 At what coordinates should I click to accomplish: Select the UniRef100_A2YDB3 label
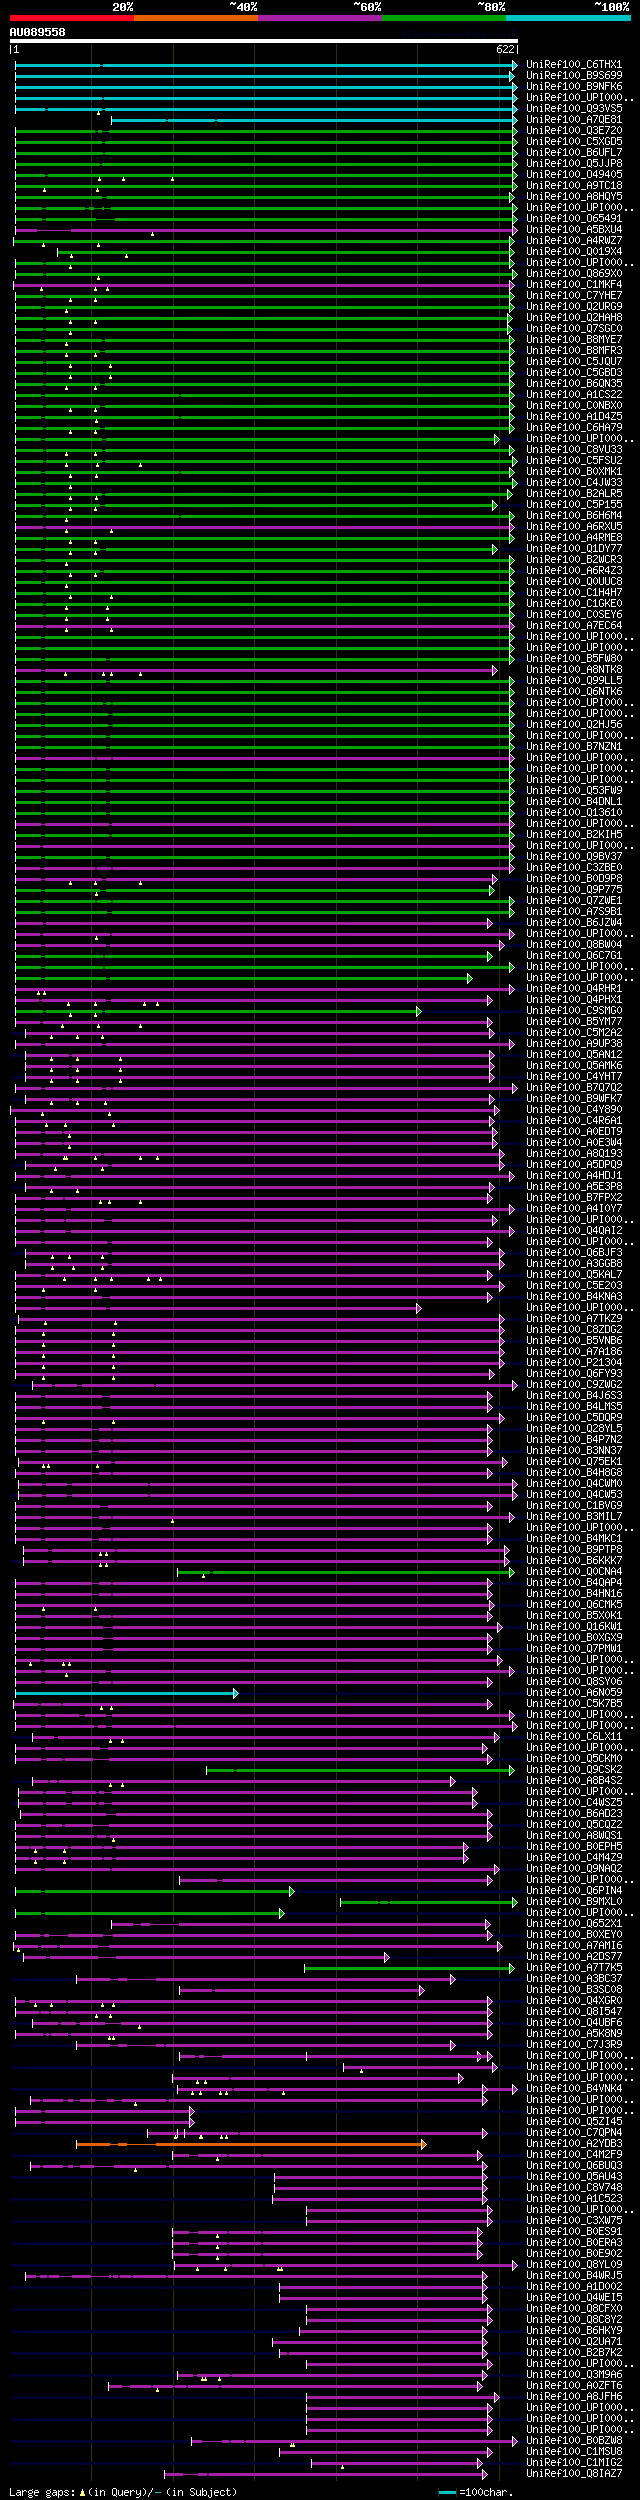574,2144
